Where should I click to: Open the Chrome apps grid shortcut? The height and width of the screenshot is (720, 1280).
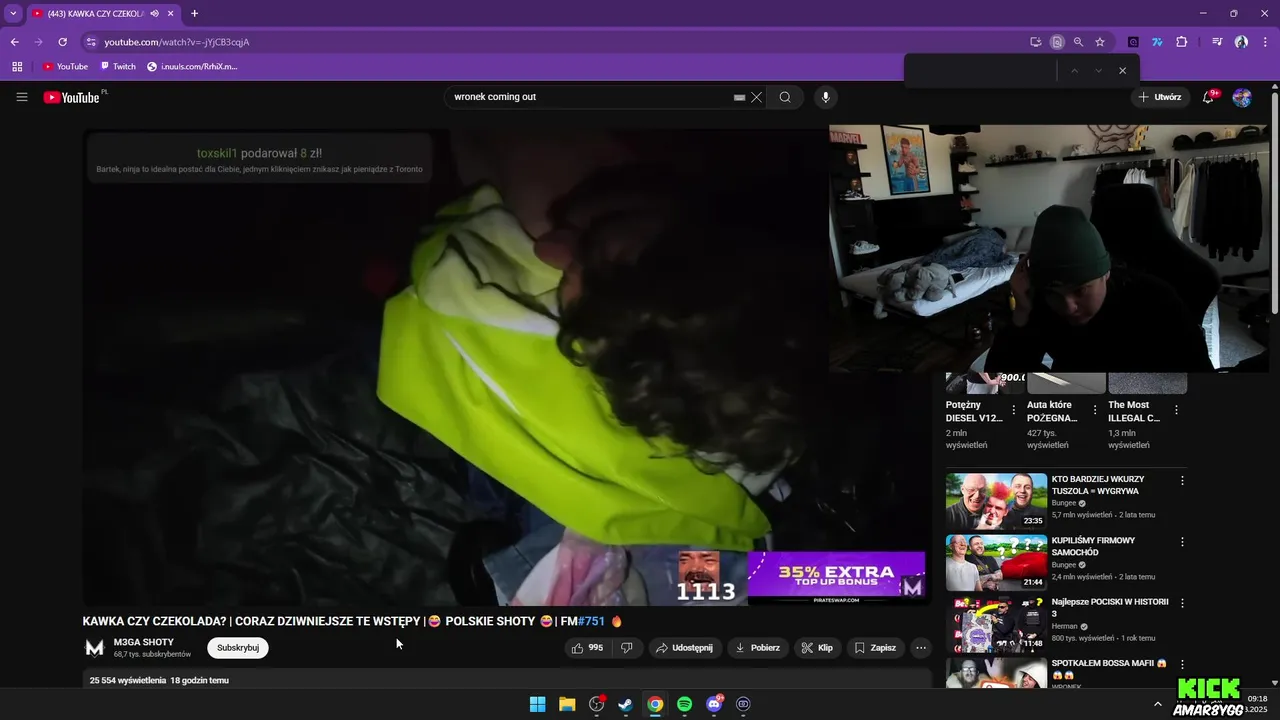[x=17, y=67]
